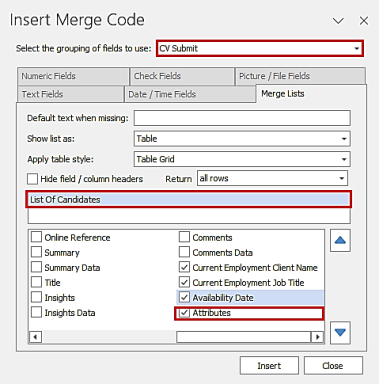Toggle Hide field / column headers checkbox

pos(32,179)
